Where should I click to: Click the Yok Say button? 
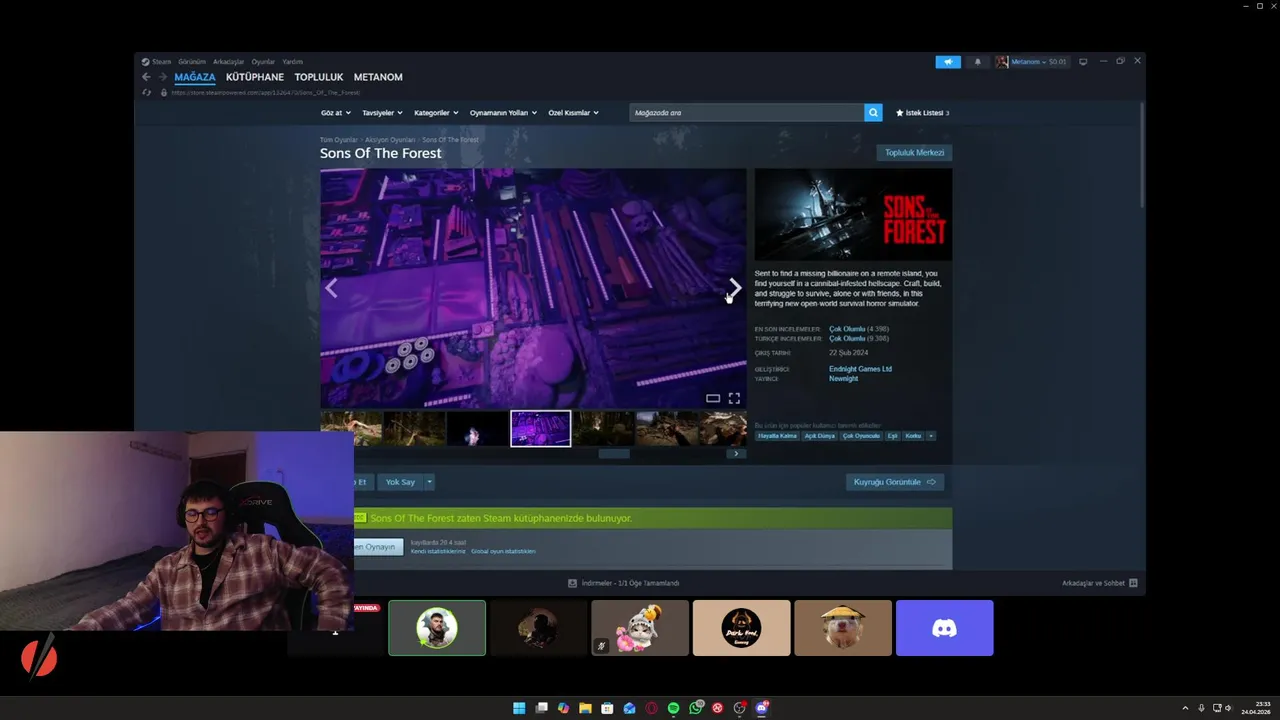click(400, 482)
